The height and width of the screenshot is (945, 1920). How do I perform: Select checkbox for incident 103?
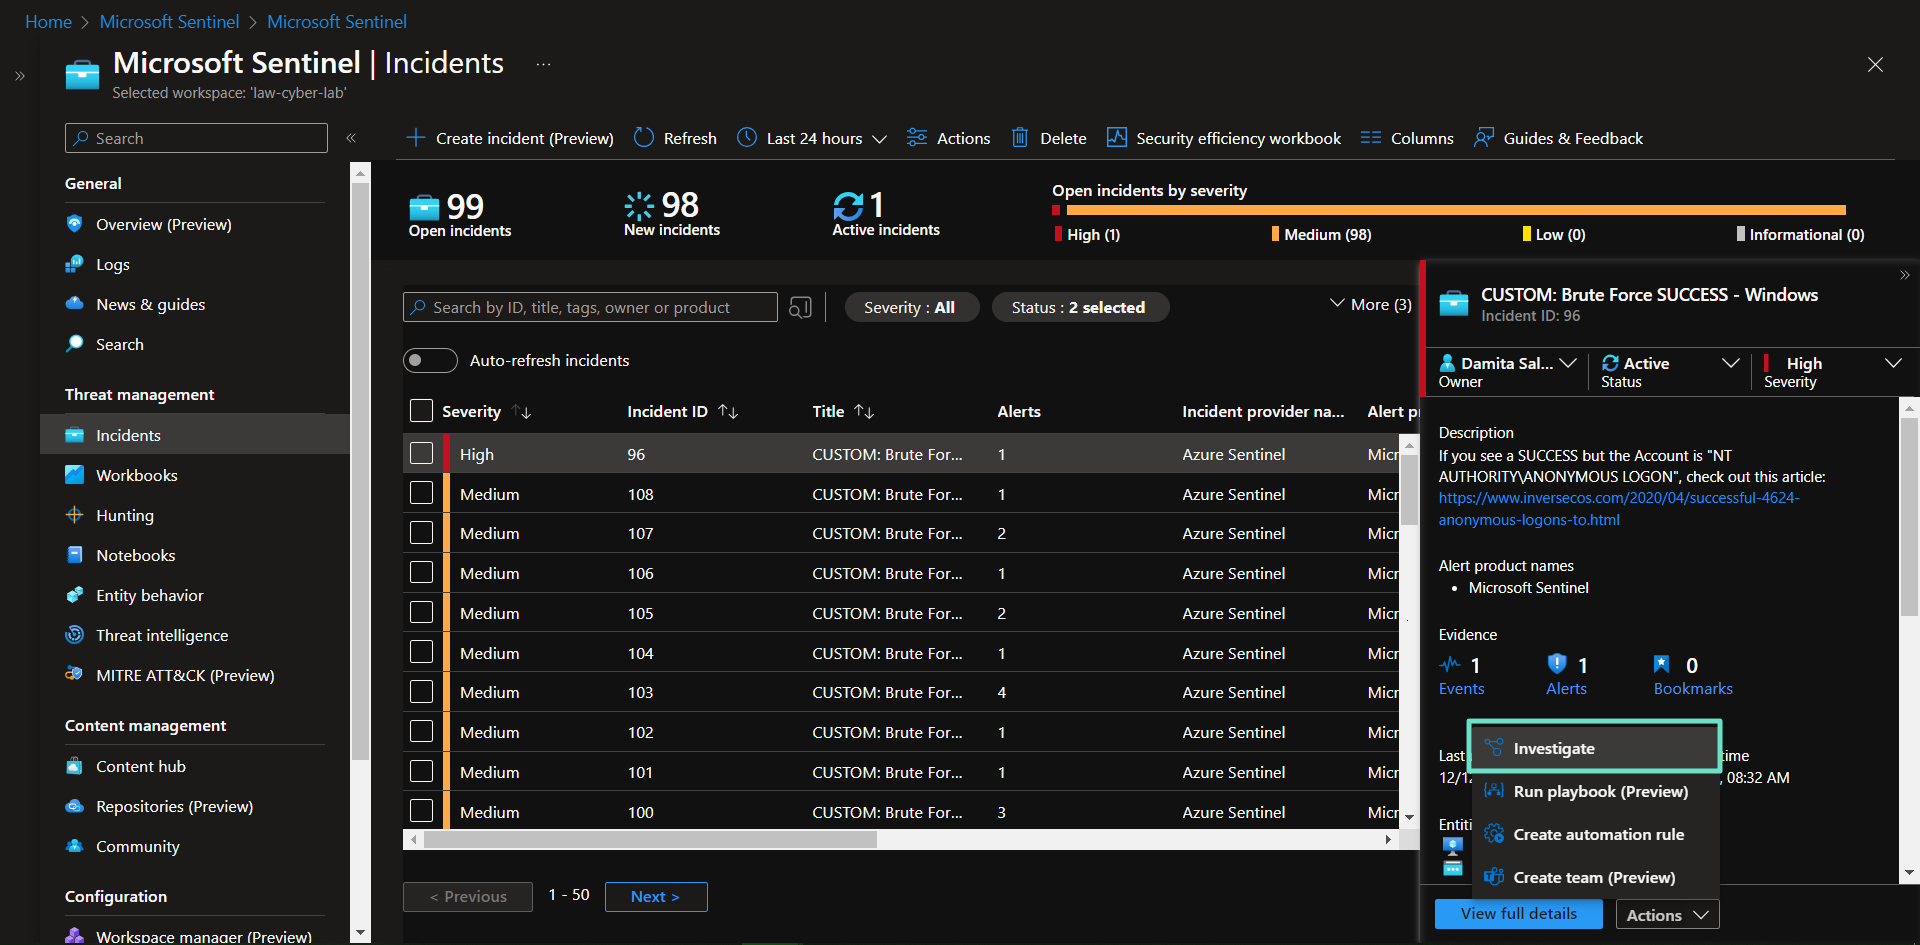pyautogui.click(x=422, y=692)
